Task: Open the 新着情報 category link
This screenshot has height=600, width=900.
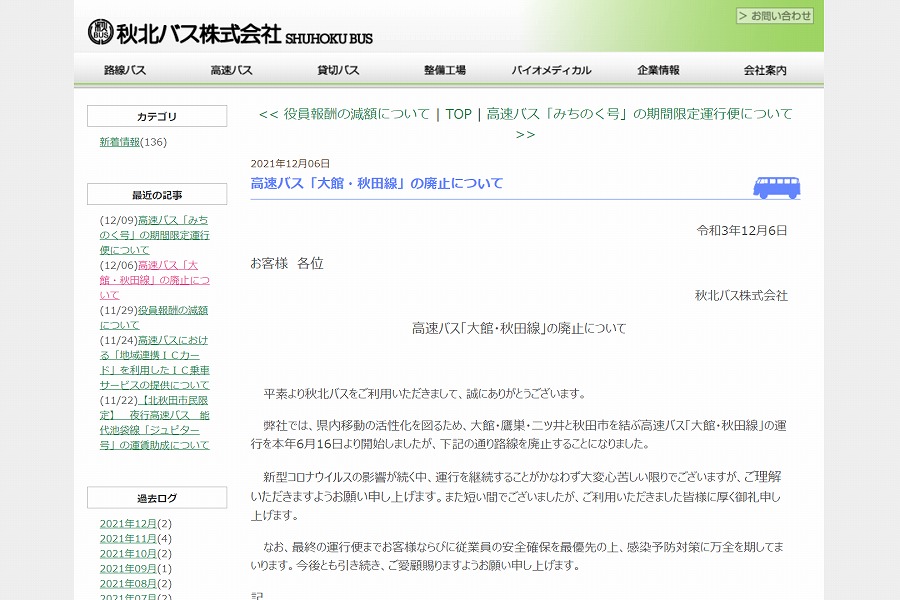Action: (119, 142)
